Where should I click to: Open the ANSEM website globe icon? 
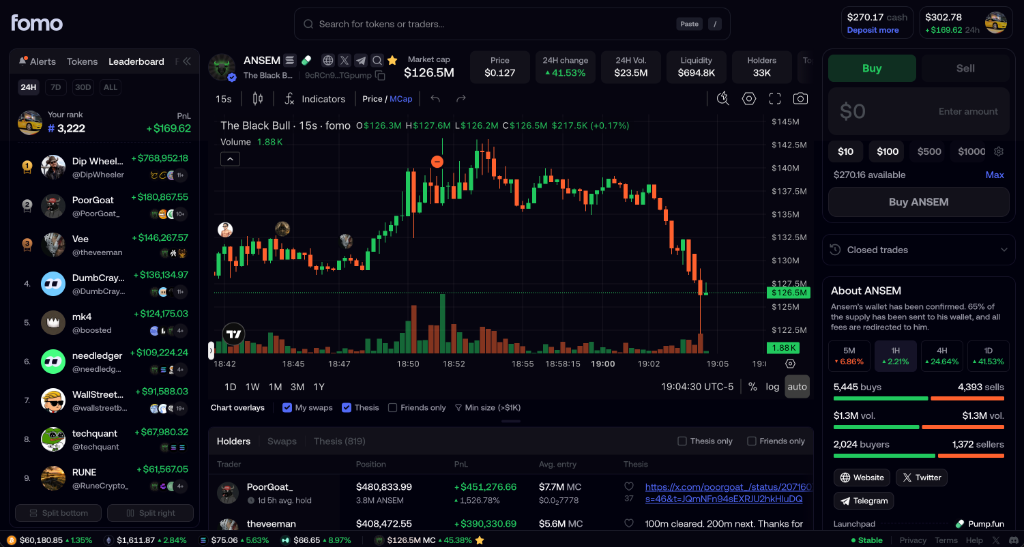click(328, 60)
